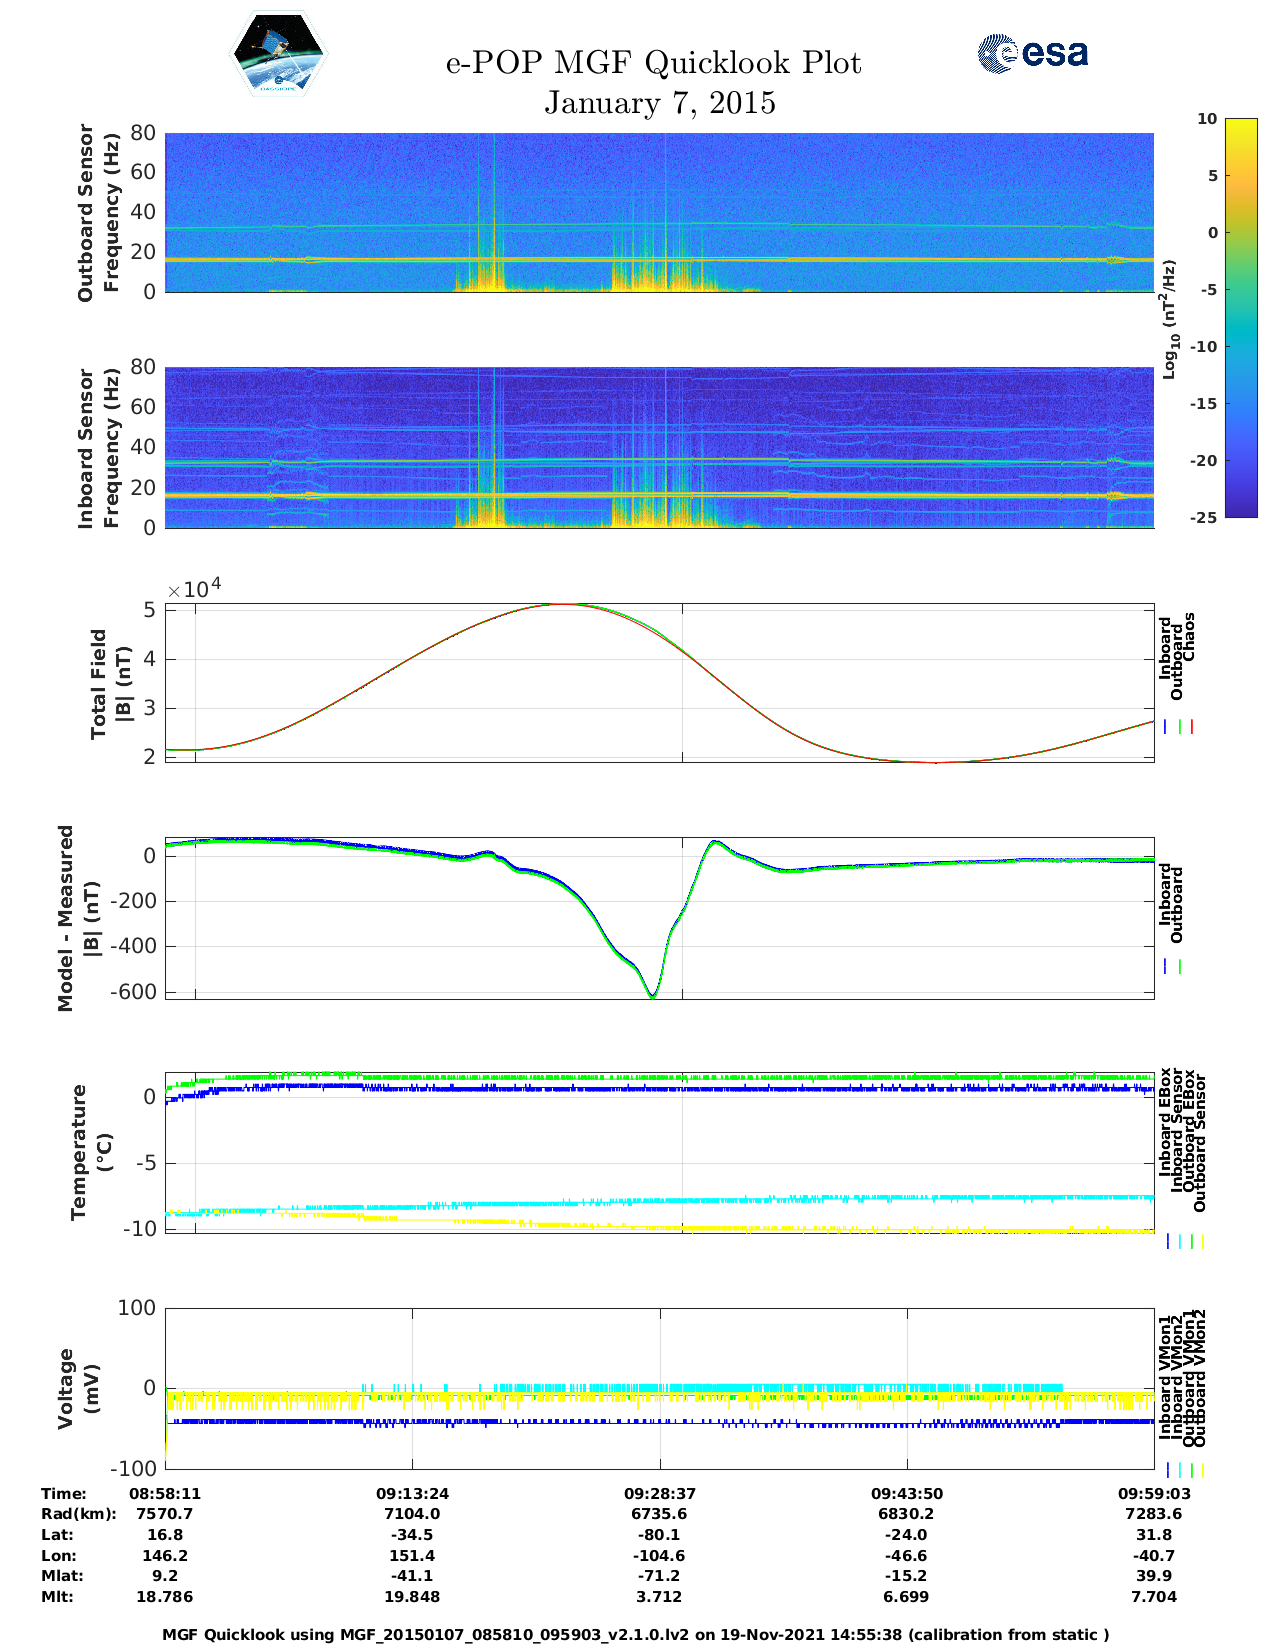This screenshot has width=1275, height=1650.
Task: Select the Outboard Sensor spectrogram panel
Action: coord(659,212)
